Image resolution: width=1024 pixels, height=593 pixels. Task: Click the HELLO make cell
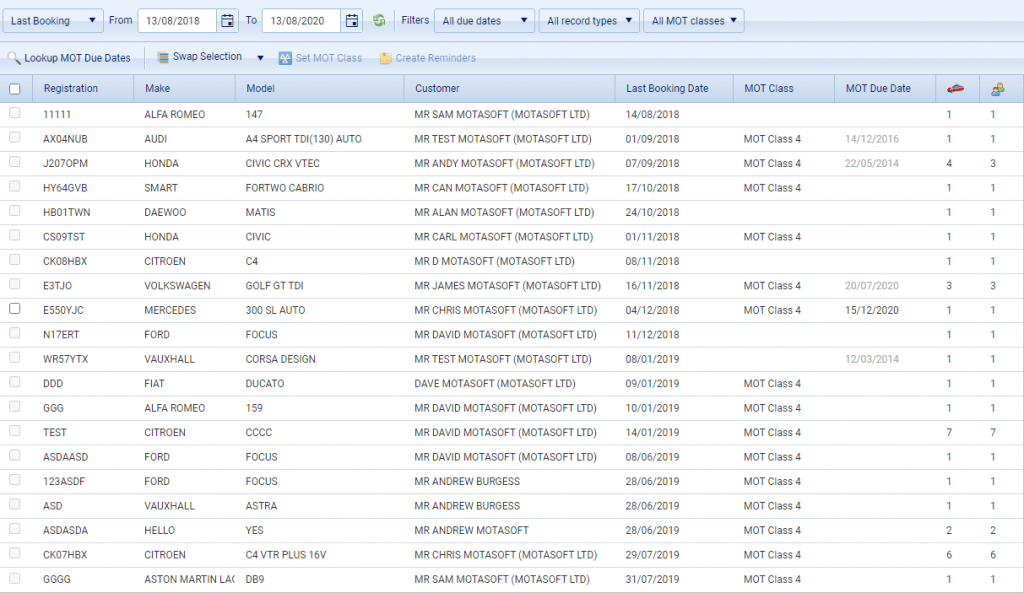coord(159,530)
